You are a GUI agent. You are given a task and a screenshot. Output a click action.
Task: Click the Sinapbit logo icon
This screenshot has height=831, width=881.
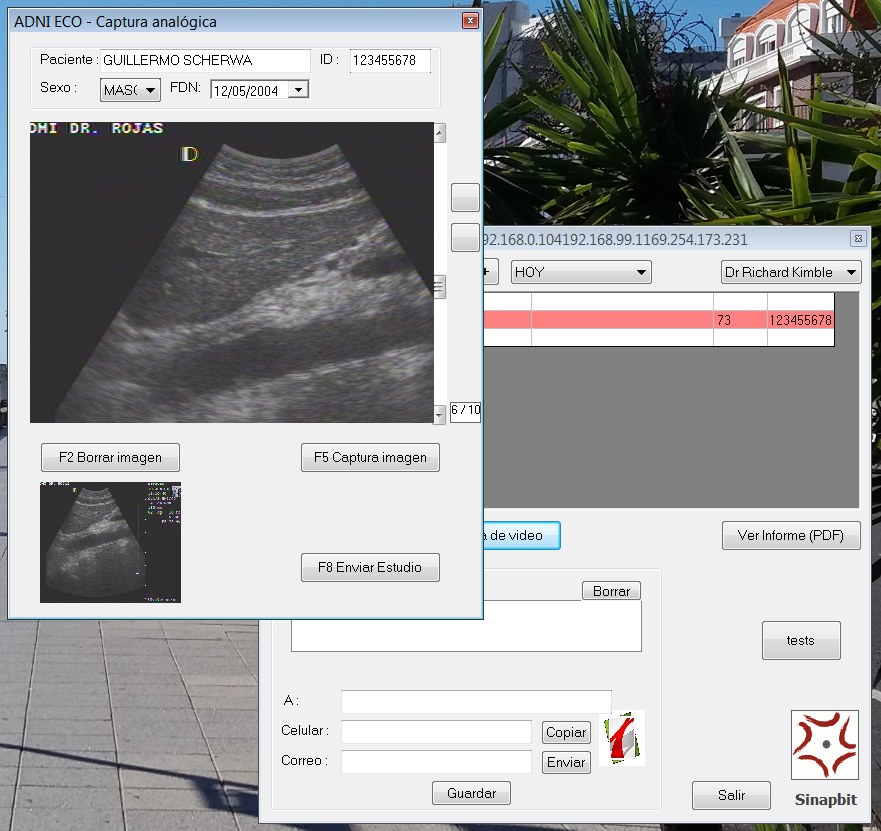coord(824,745)
